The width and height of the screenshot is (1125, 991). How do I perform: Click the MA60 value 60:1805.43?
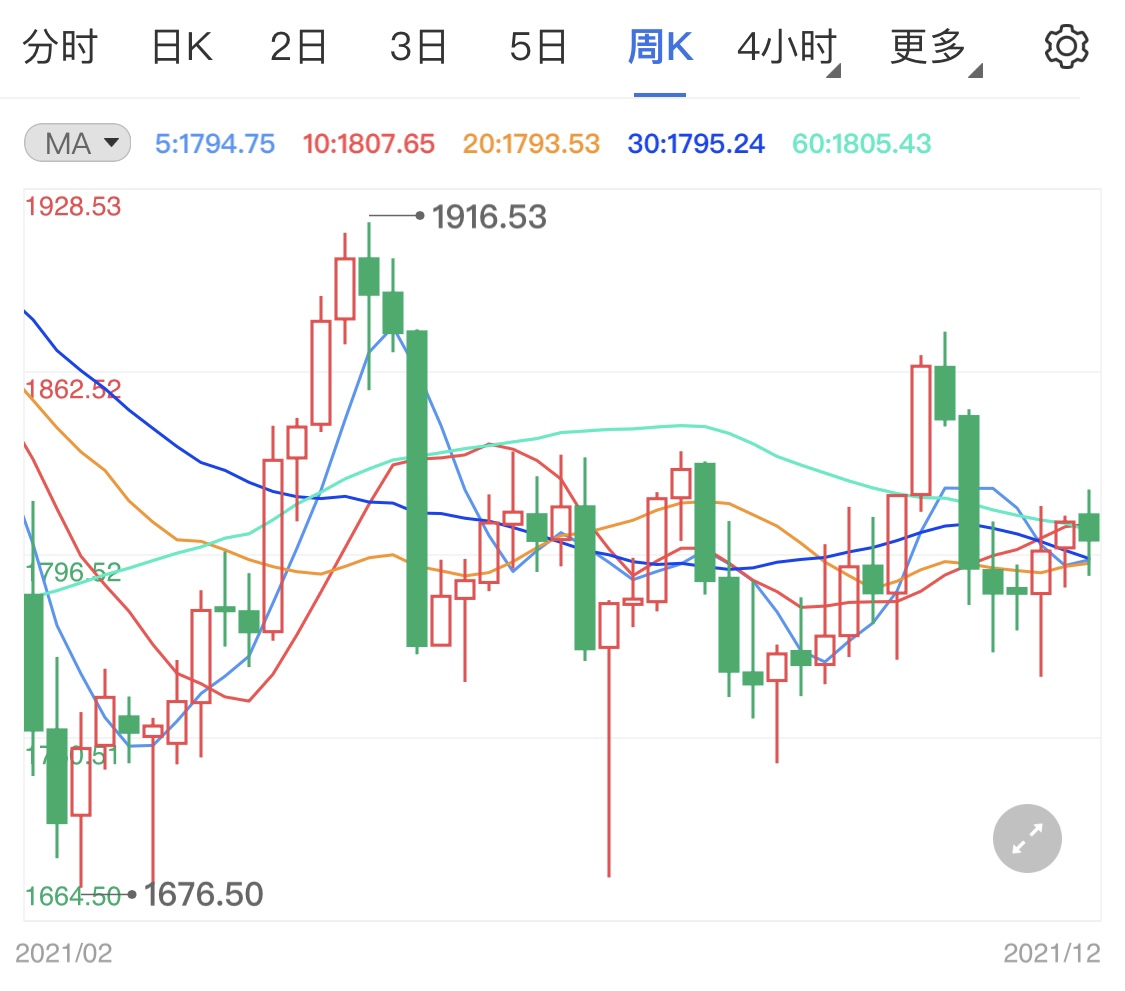click(x=862, y=144)
